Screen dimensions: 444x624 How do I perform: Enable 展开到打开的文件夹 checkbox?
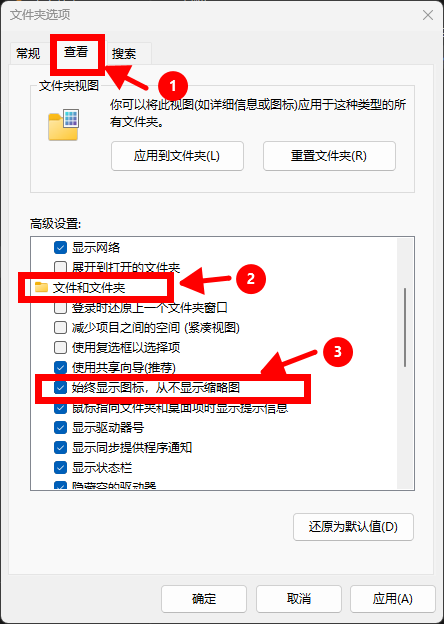tap(60, 267)
